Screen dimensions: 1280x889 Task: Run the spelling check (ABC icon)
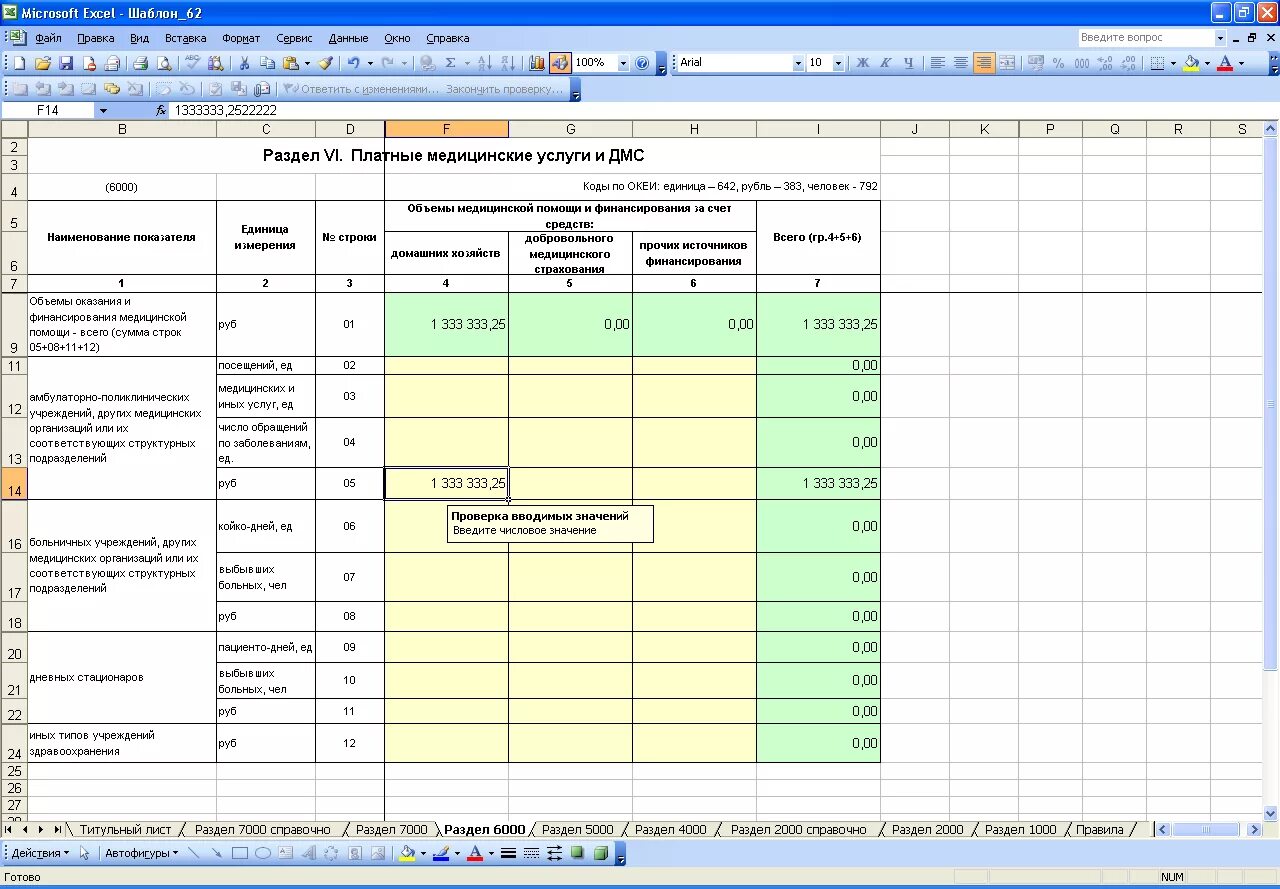[192, 63]
